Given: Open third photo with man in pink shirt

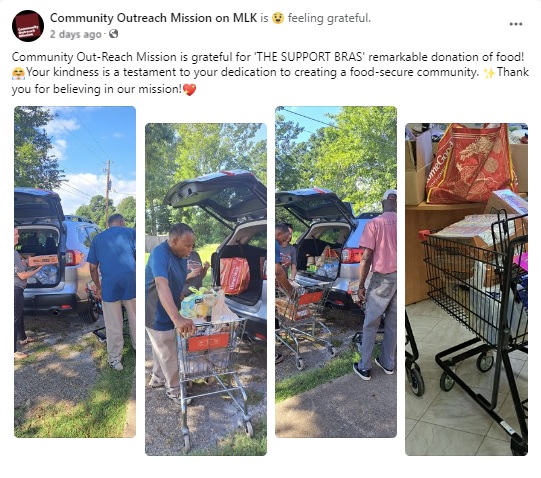Looking at the screenshot, I should point(336,272).
